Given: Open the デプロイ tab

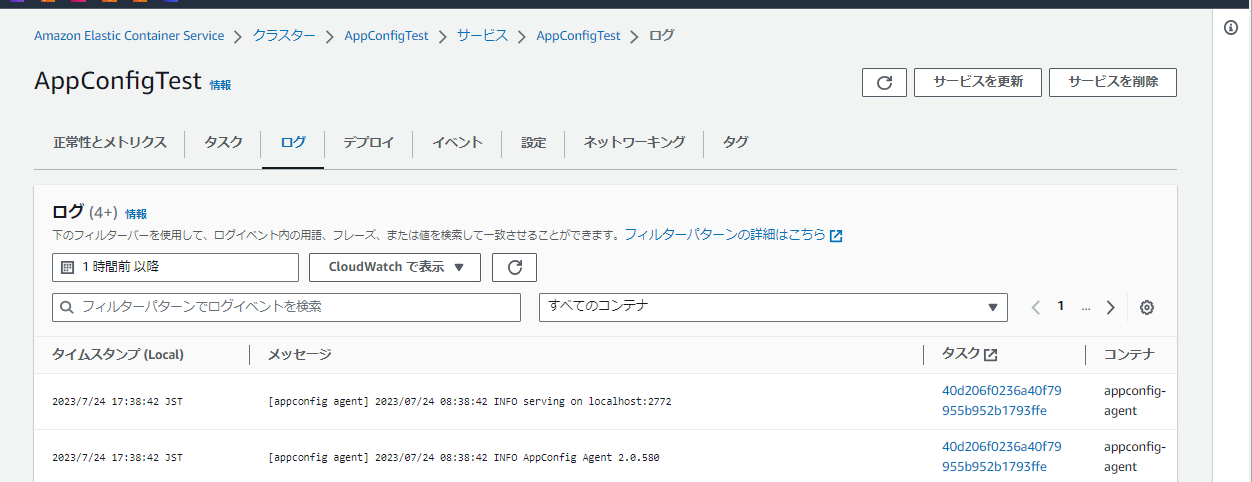Looking at the screenshot, I should click(x=368, y=143).
